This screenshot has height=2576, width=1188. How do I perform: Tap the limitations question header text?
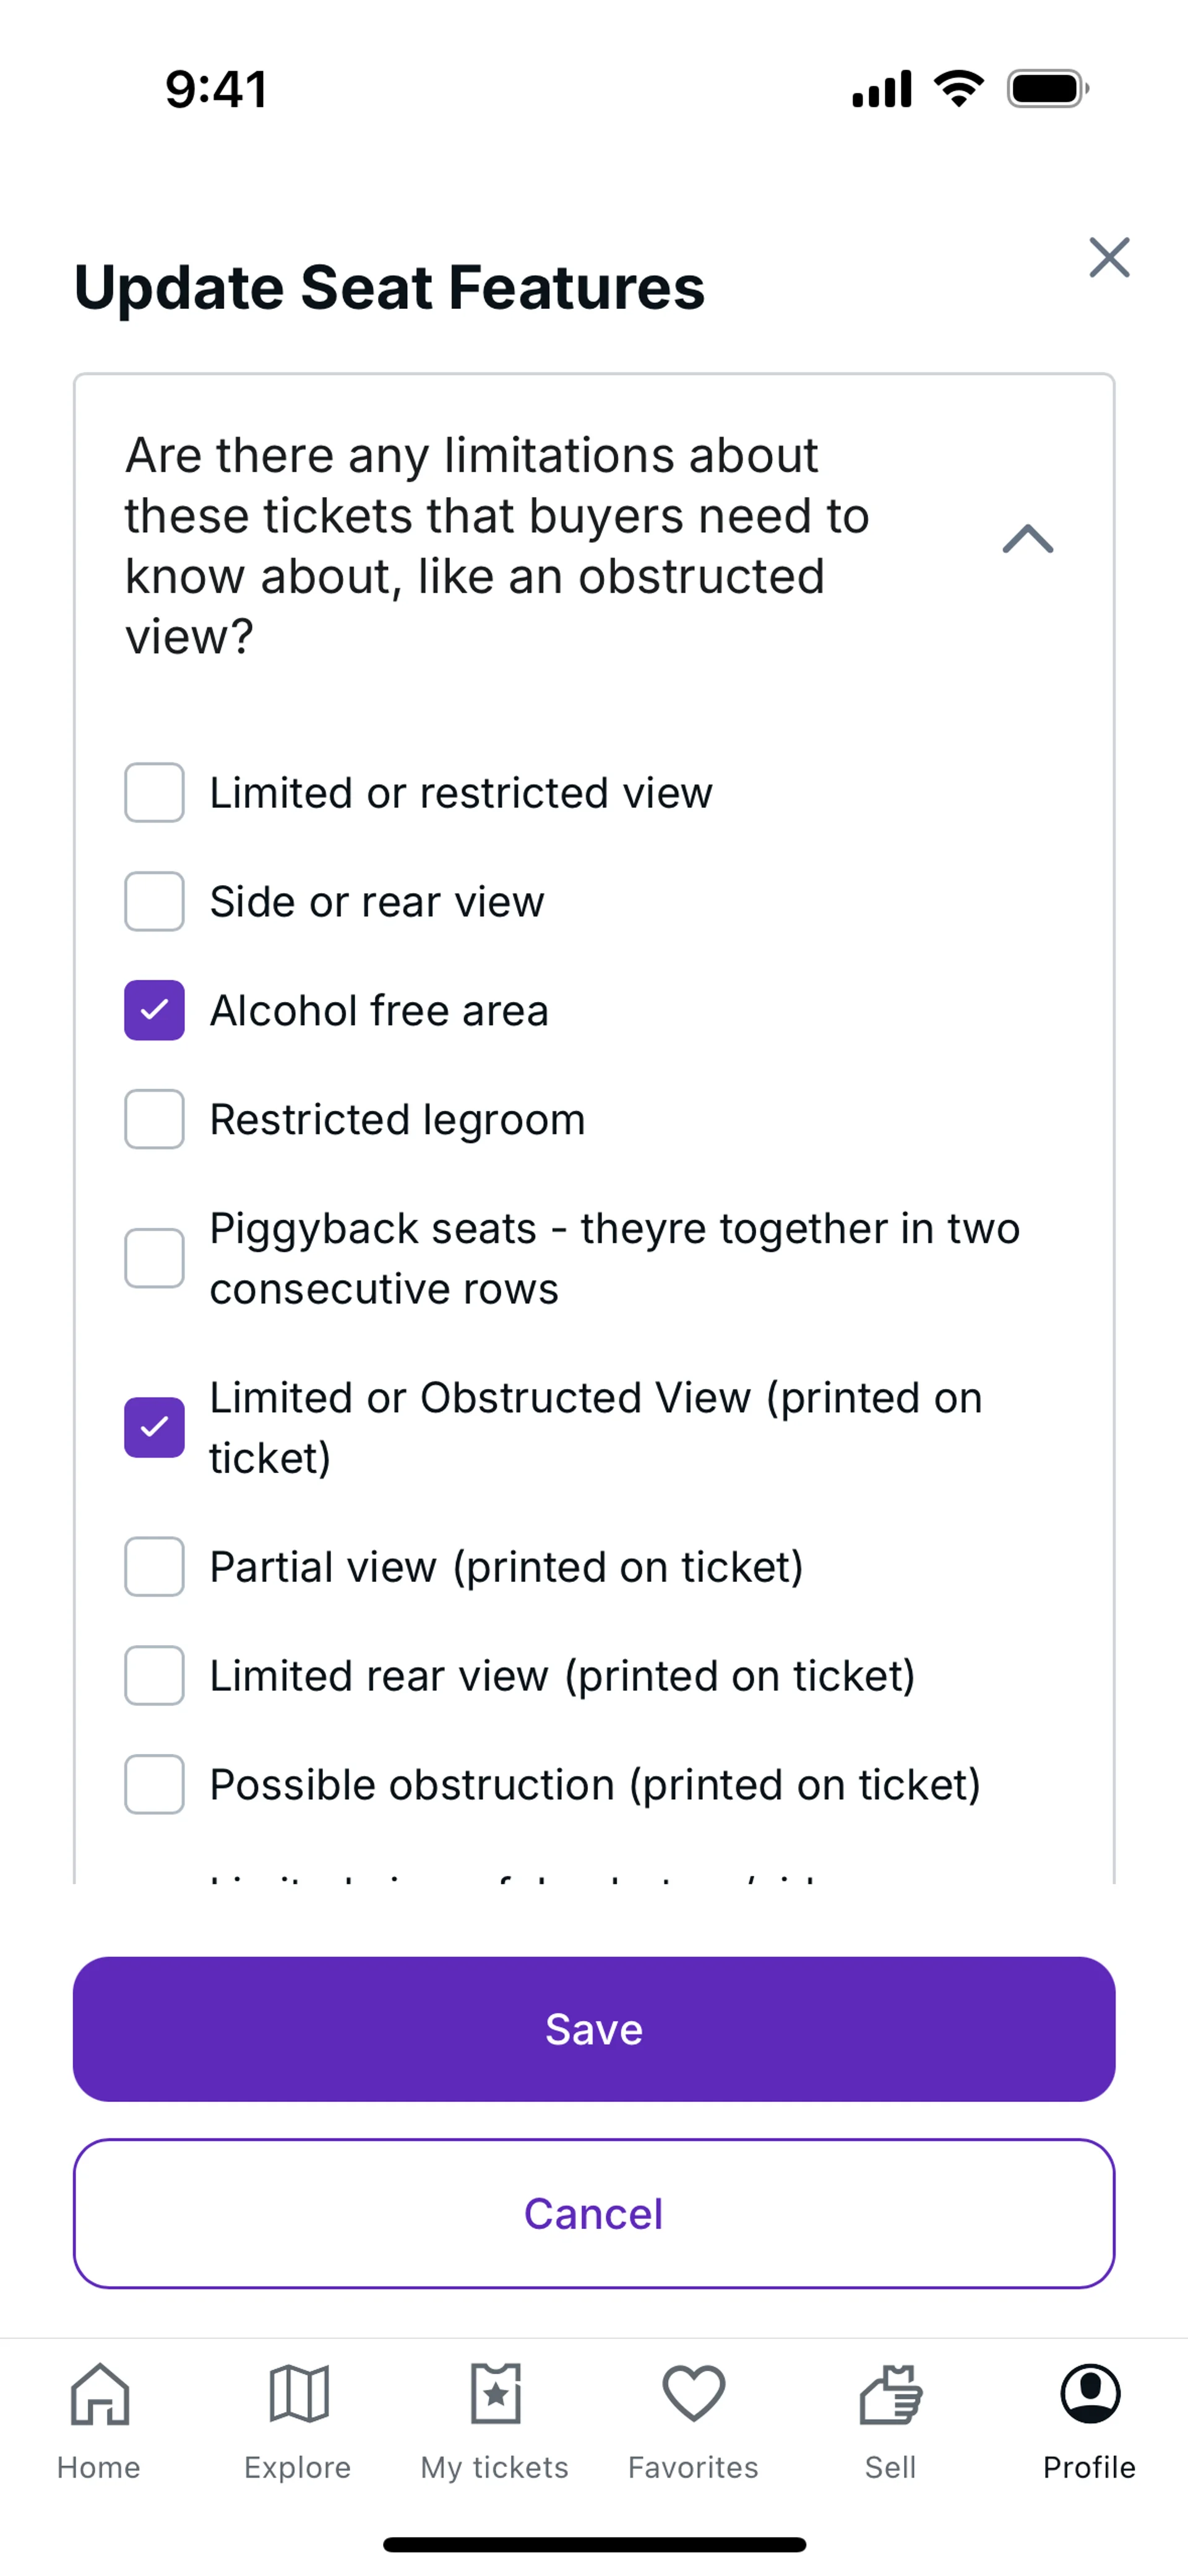tap(497, 546)
